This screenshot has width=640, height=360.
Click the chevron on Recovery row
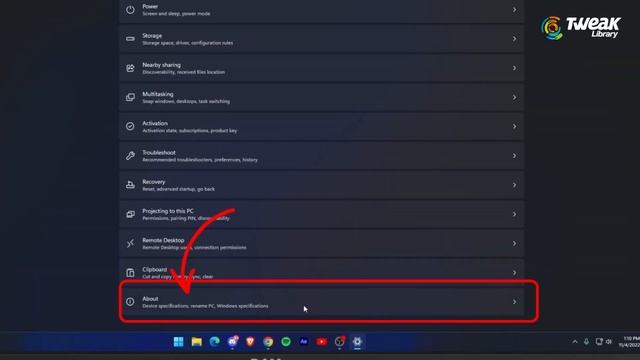pos(514,185)
